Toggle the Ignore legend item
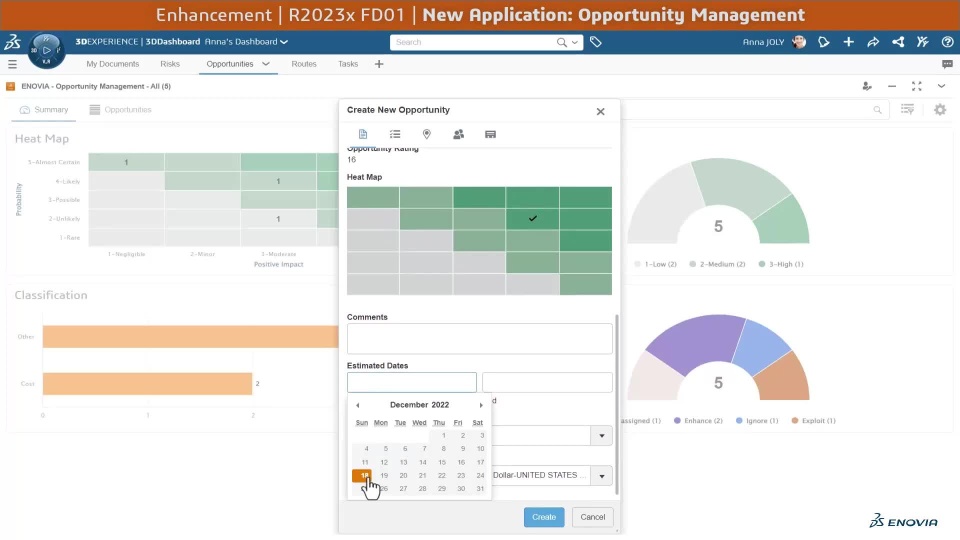 [x=757, y=421]
